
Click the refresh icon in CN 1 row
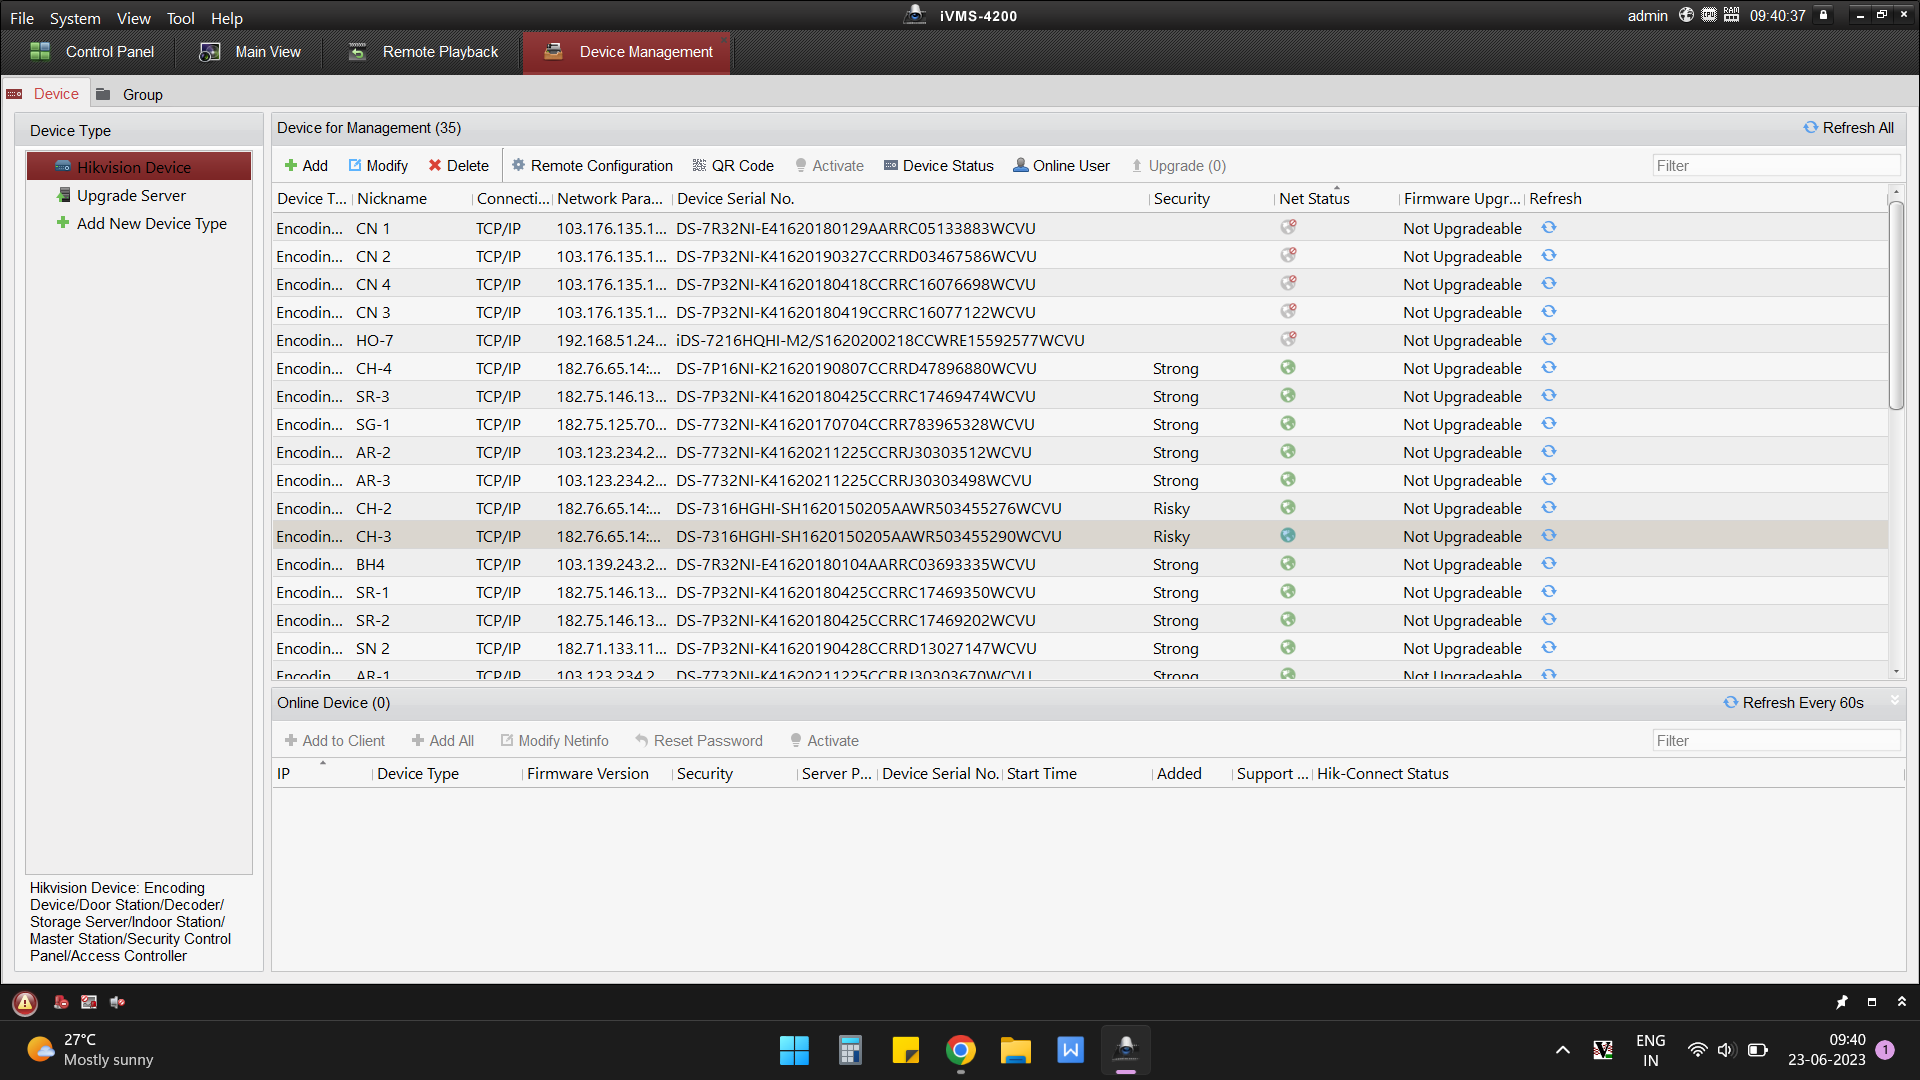(1548, 228)
